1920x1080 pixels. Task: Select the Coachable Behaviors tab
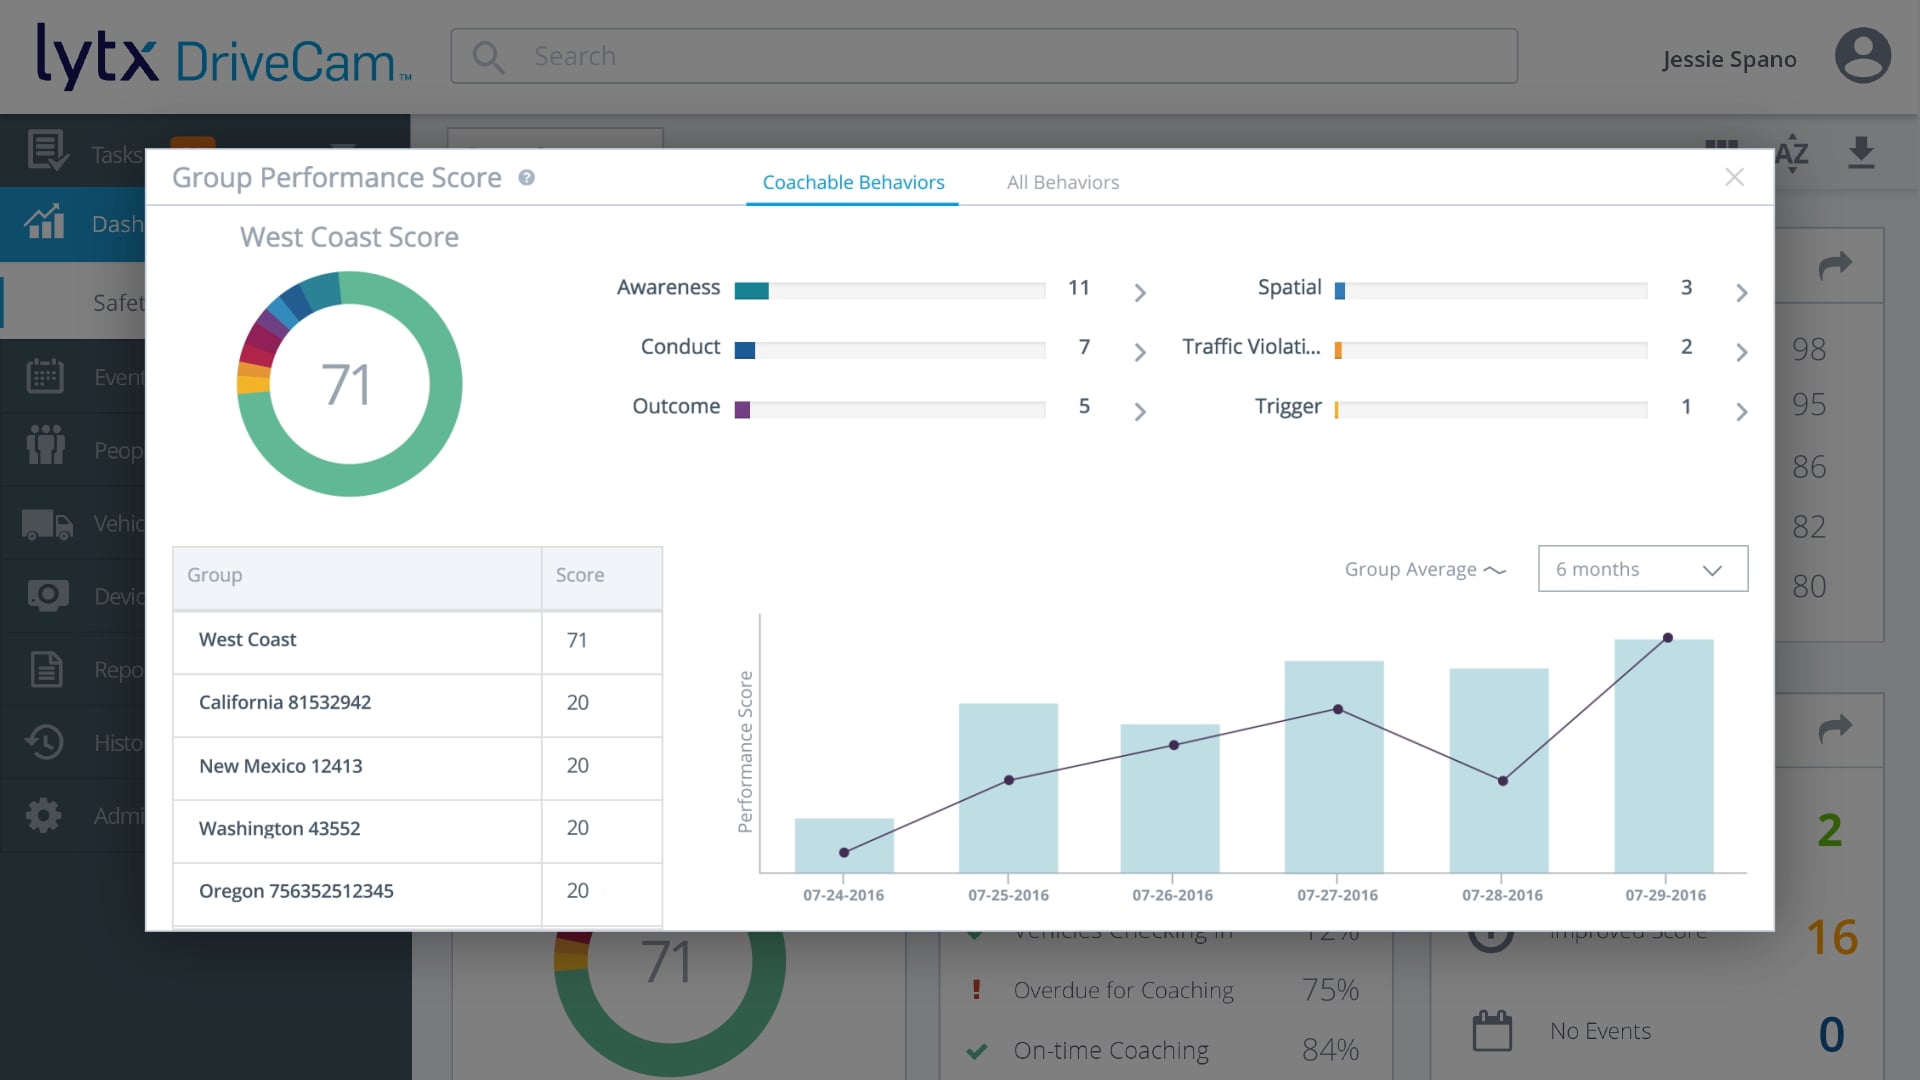point(852,182)
